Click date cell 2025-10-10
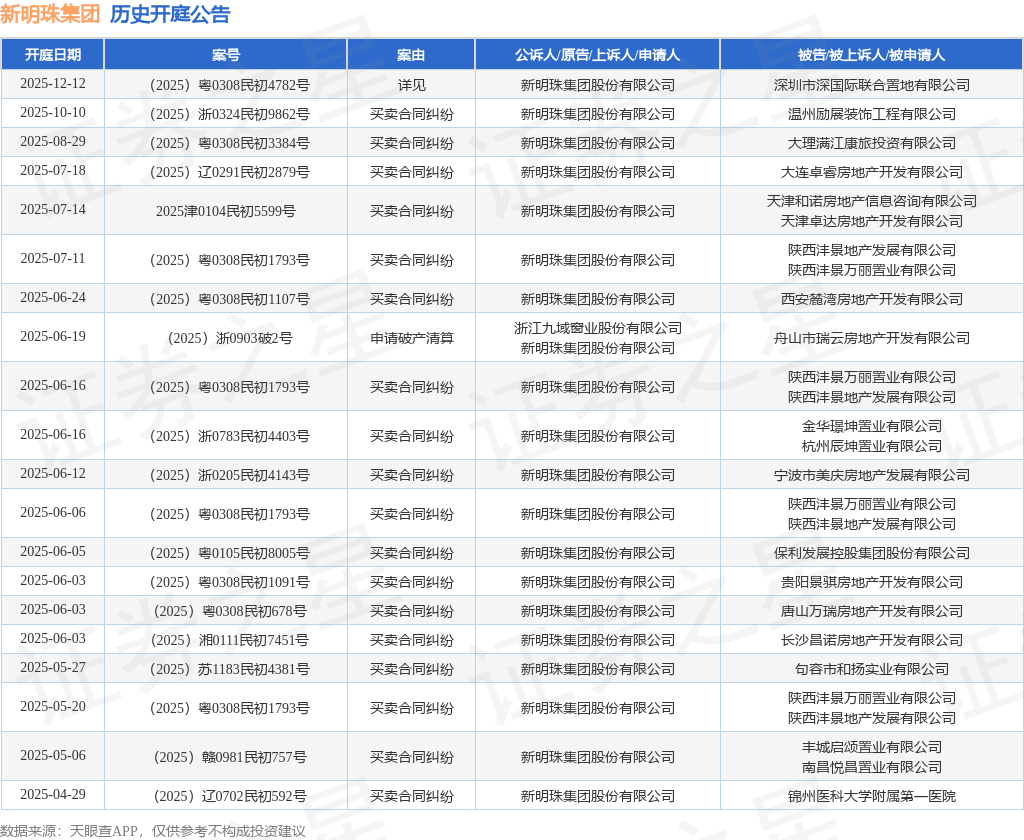The width and height of the screenshot is (1024, 840). click(53, 112)
